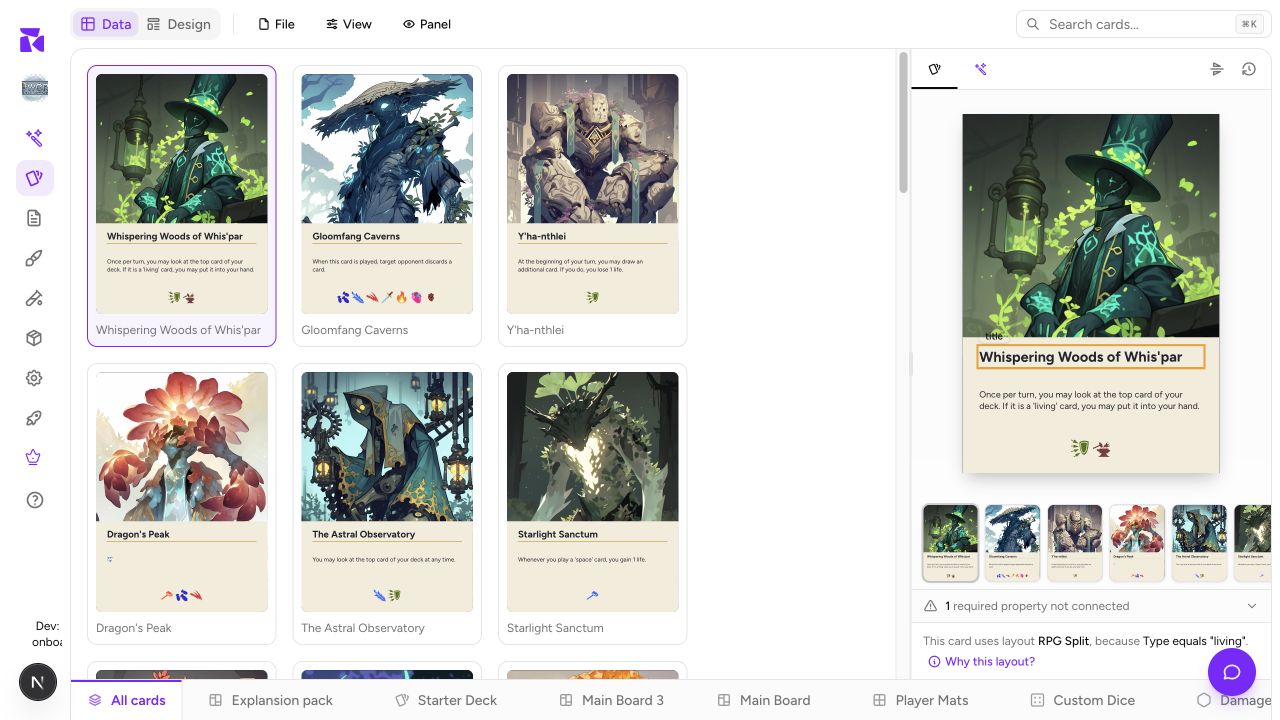Image resolution: width=1280 pixels, height=720 pixels.
Task: Select The Astral Observatory card in the grid
Action: tap(387, 504)
